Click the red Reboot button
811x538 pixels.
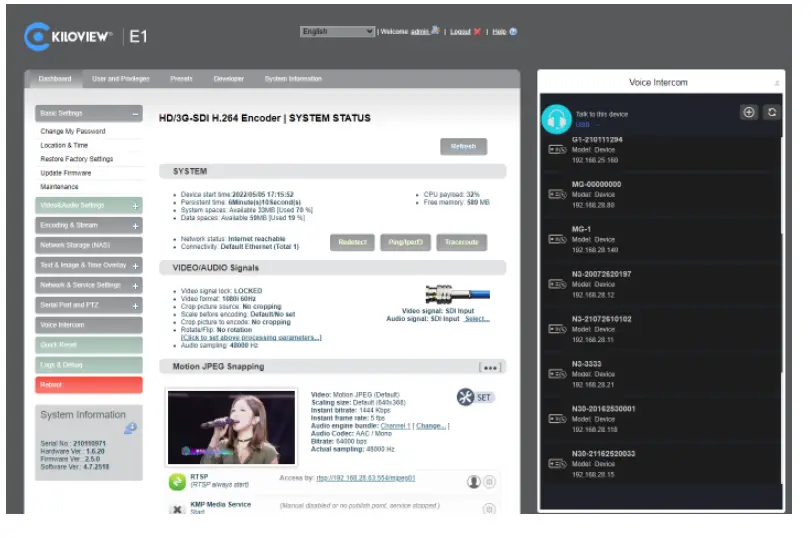tap(88, 385)
